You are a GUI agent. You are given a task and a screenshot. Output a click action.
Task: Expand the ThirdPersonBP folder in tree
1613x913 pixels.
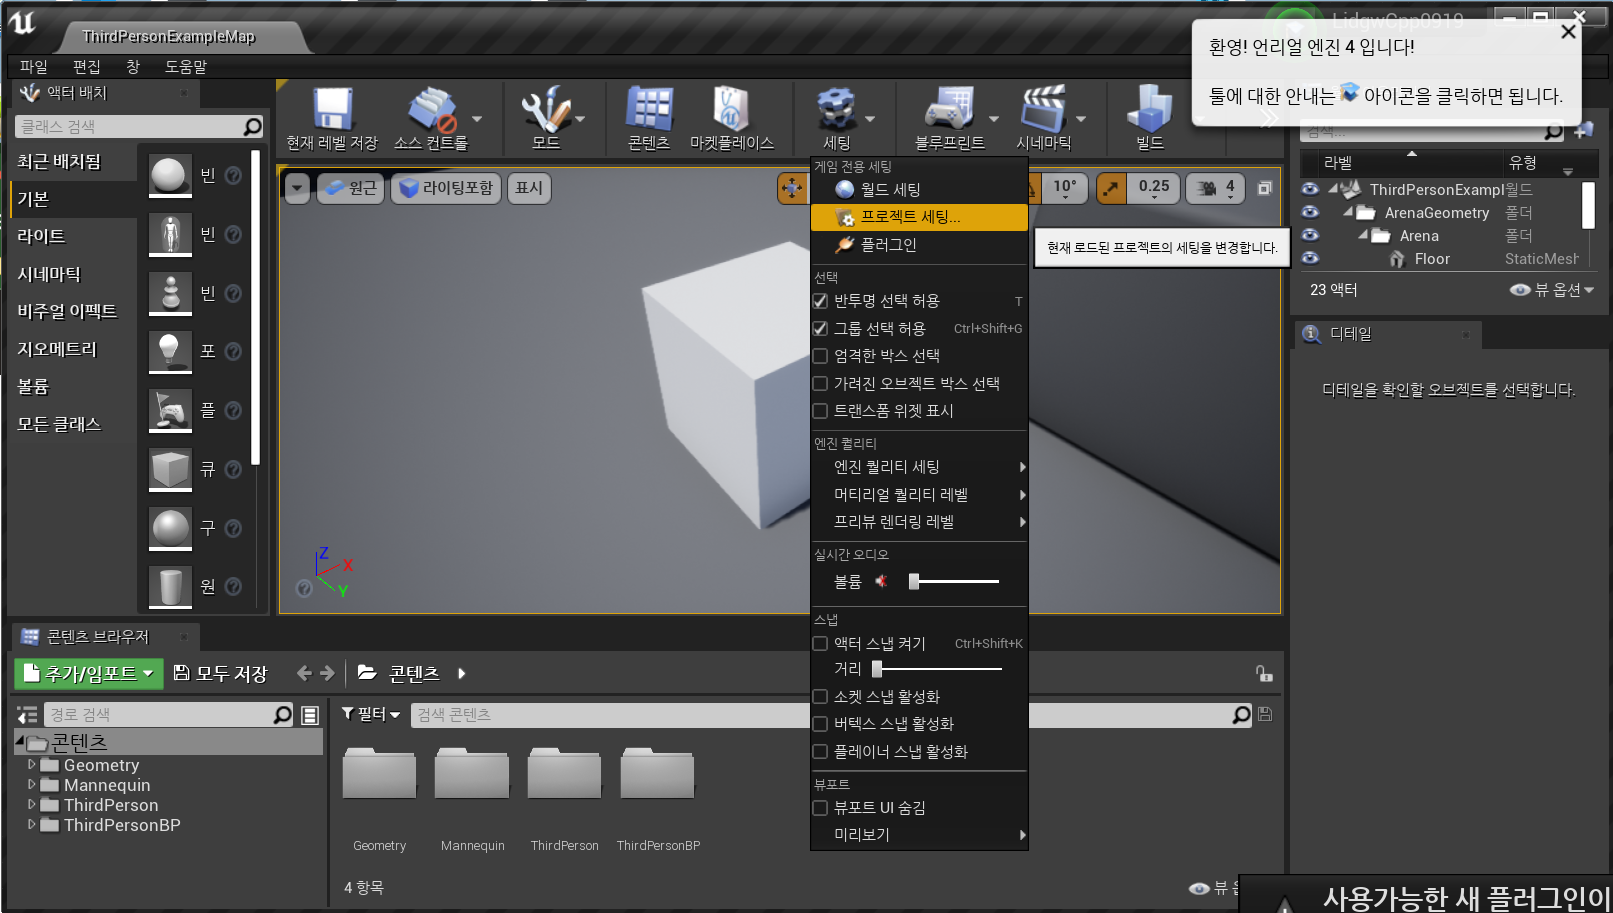coord(32,825)
